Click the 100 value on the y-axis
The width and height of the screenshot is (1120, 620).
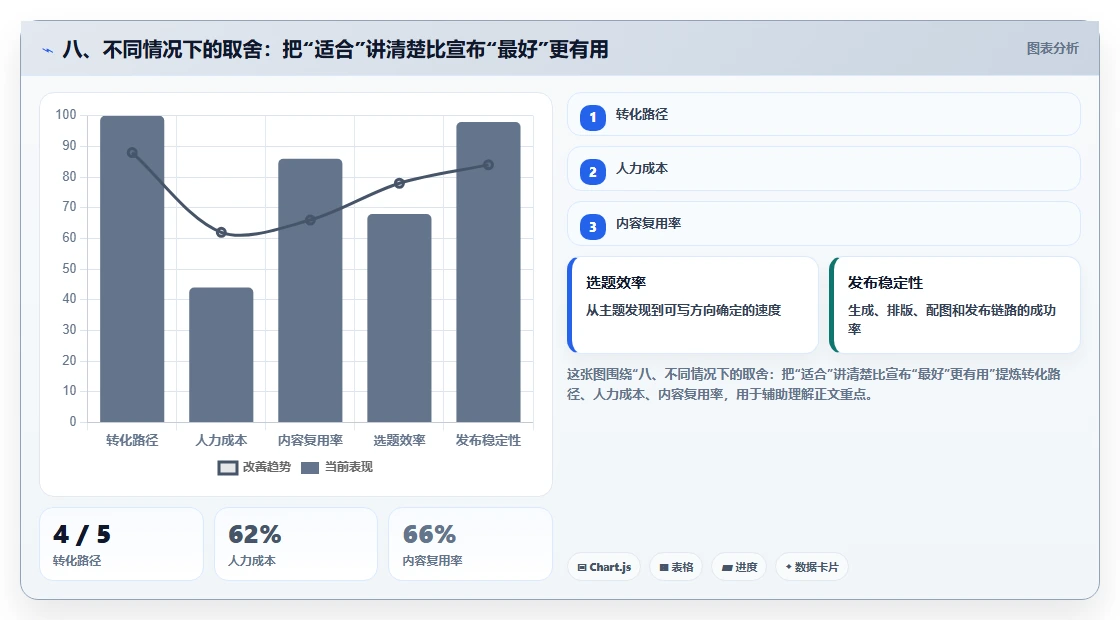point(66,115)
